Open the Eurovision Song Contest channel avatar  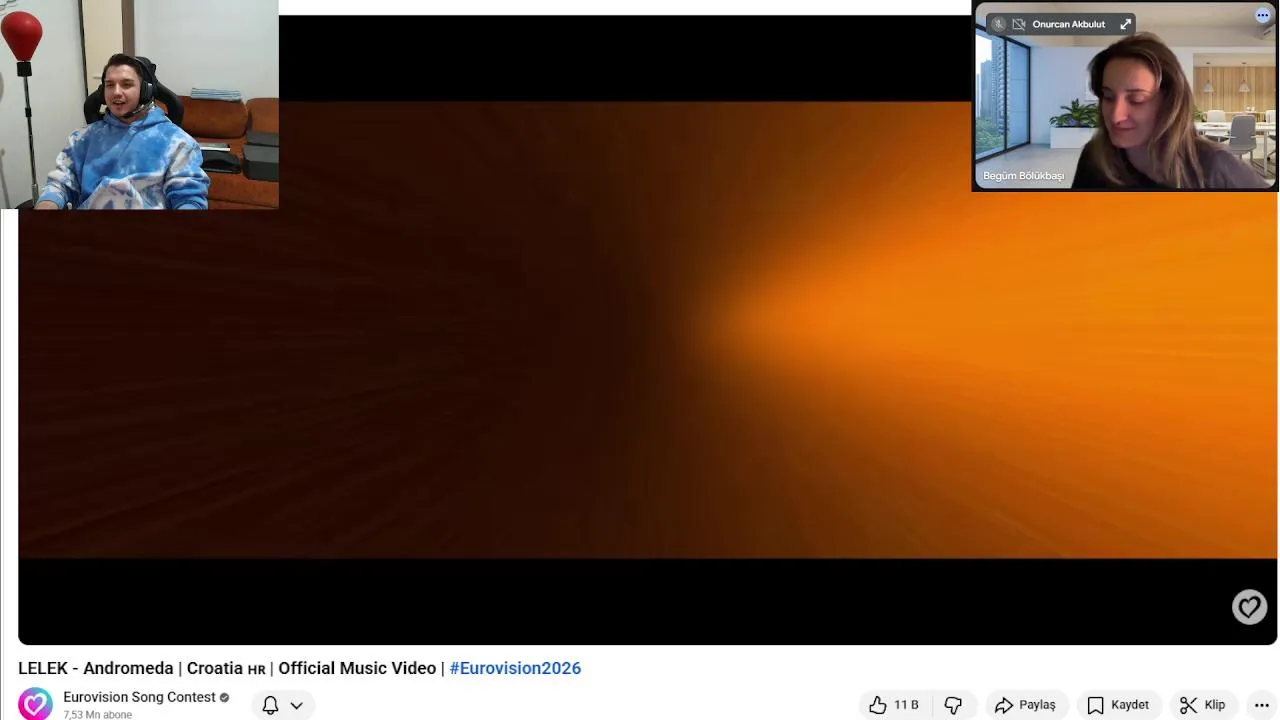point(35,703)
